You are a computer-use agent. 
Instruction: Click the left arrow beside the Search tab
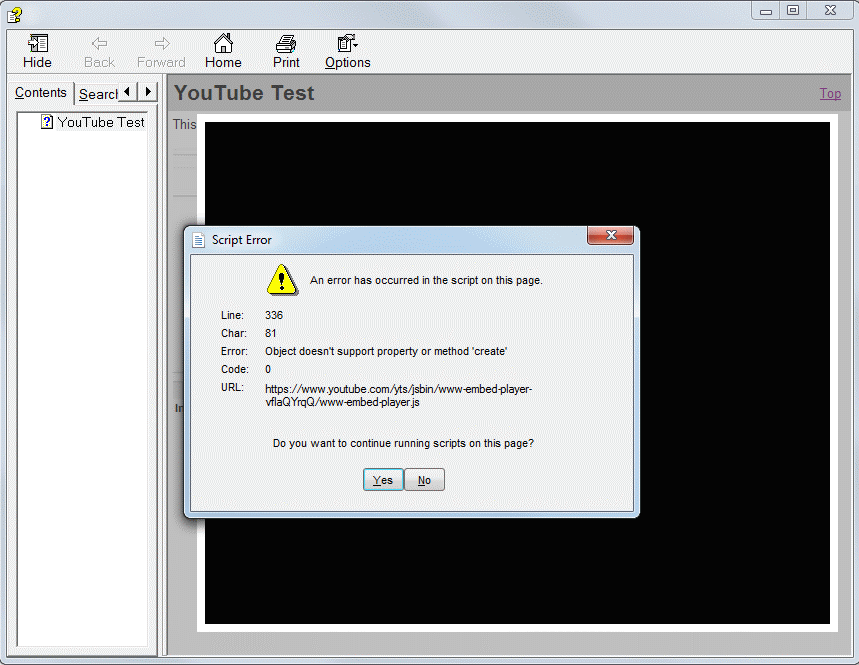coord(127,92)
